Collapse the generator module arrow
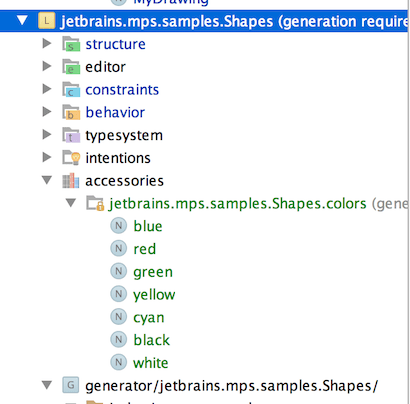The image size is (410, 404). coord(47,385)
